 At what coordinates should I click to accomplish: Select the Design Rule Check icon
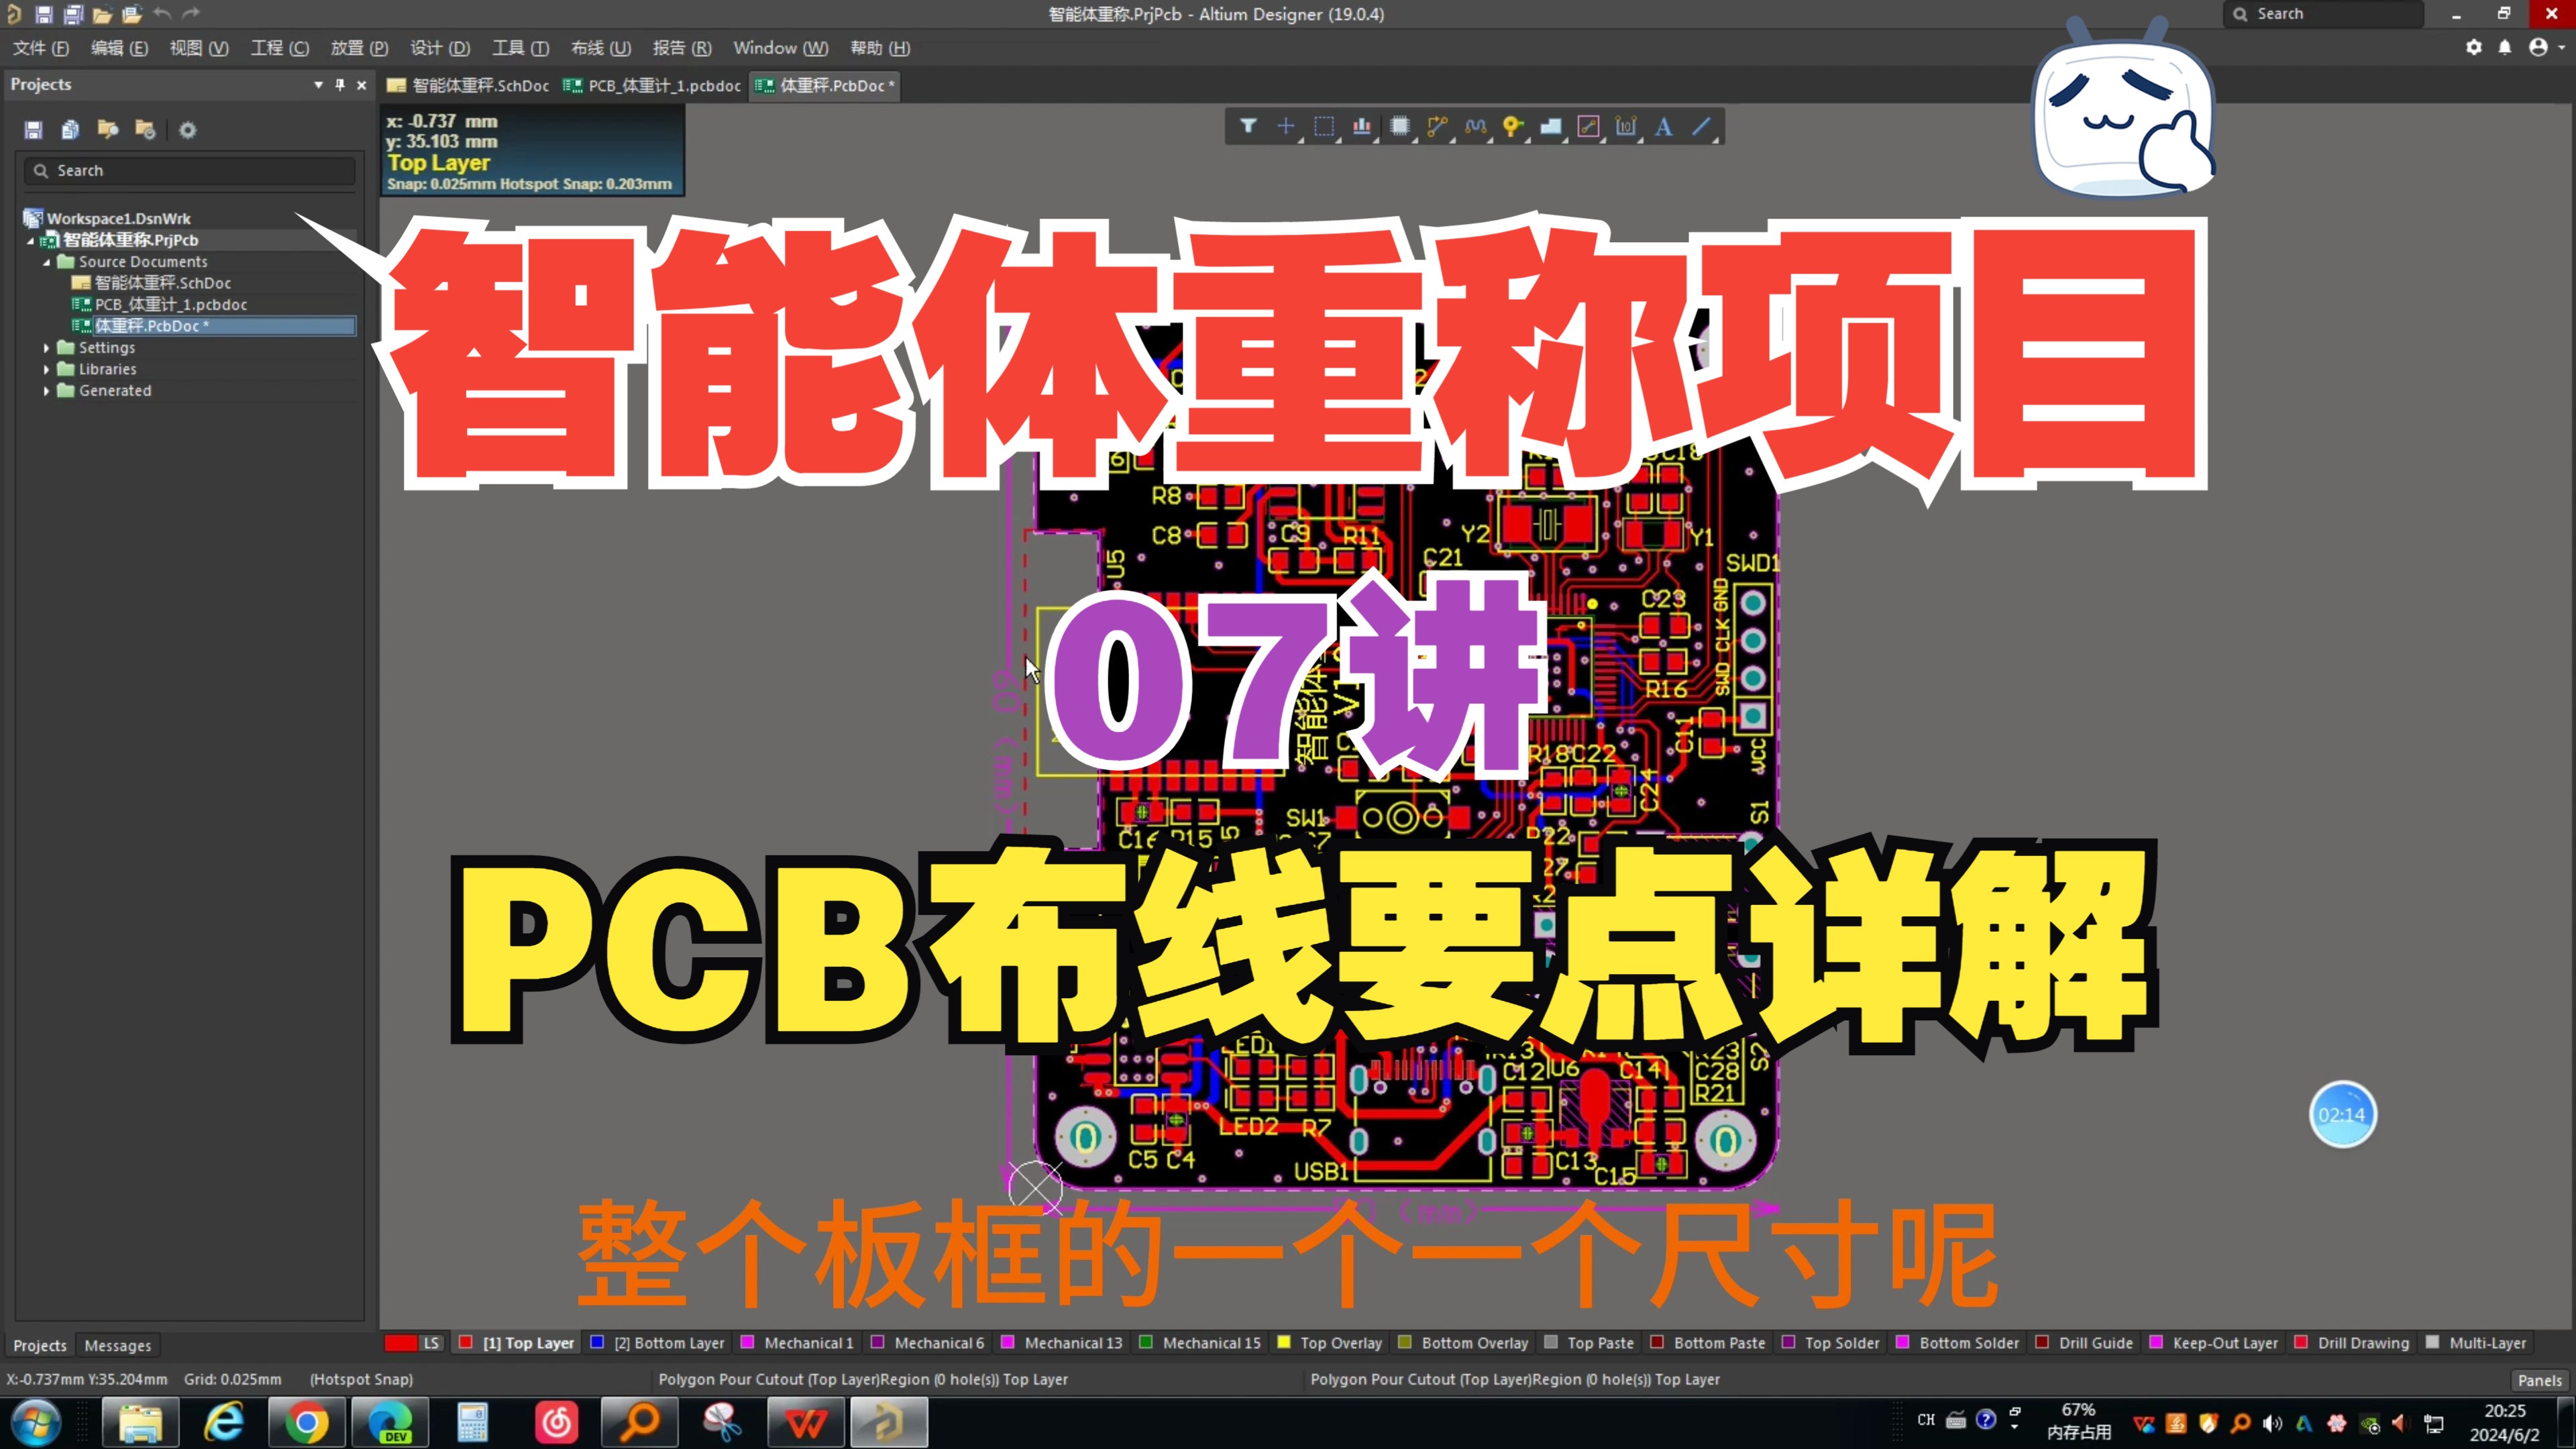tap(1360, 125)
